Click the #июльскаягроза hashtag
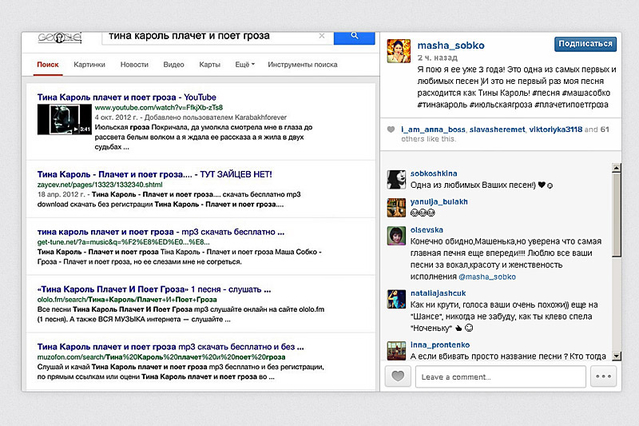Screen dimensions: 639x426 [500, 105]
